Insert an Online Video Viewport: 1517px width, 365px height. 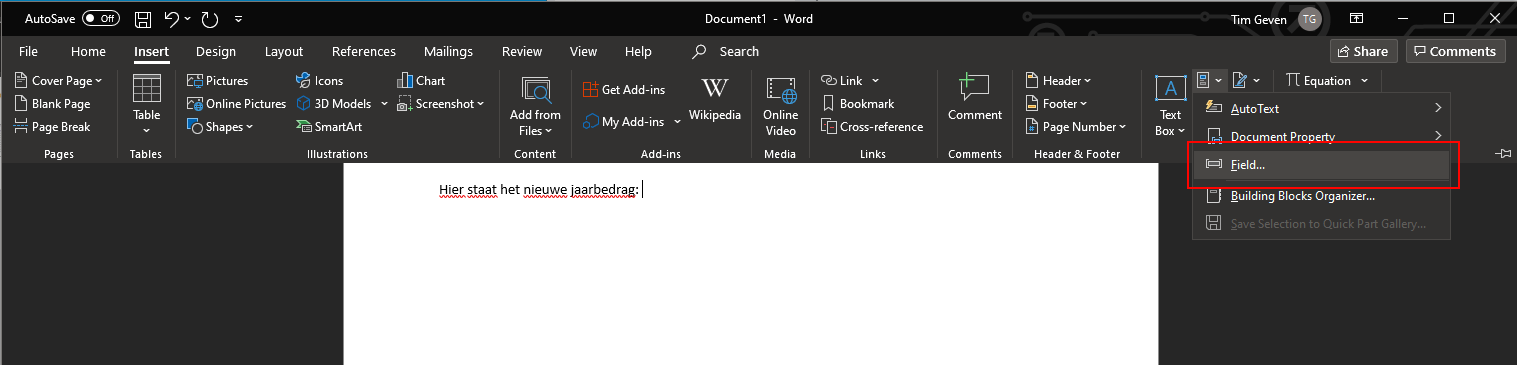[780, 106]
